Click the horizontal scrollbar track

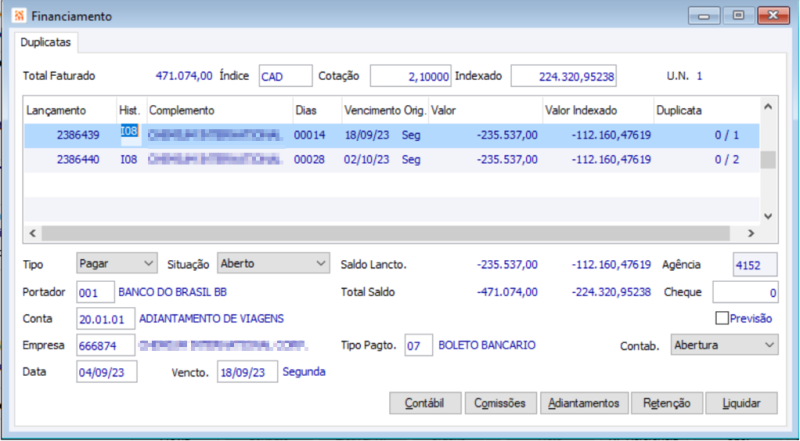pos(386,233)
